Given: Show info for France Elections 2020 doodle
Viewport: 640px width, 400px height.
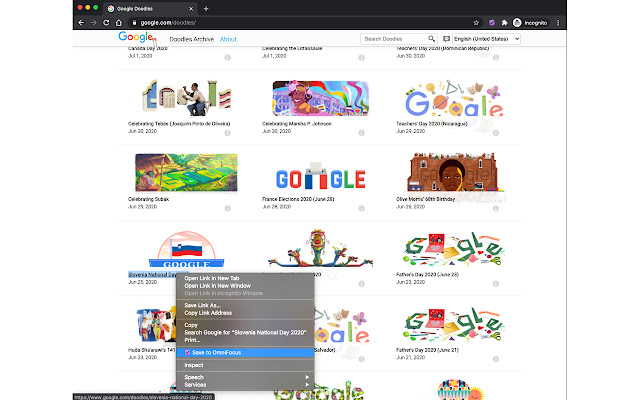Looking at the screenshot, I should [362, 208].
